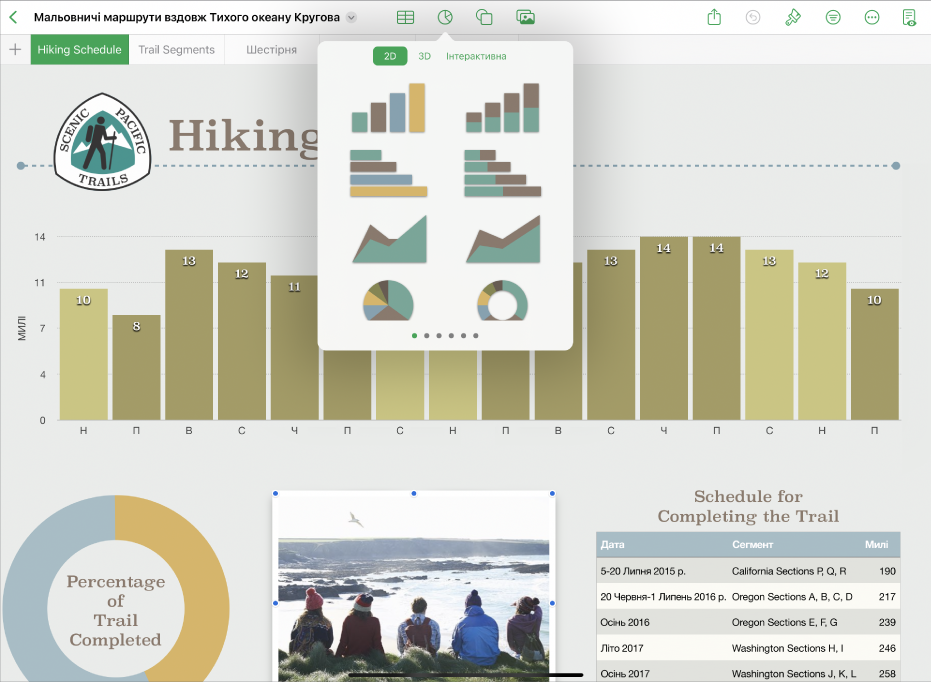Screen dimensions: 931x684
Task: Select Schedule for Completing the Trail title
Action: (748, 506)
